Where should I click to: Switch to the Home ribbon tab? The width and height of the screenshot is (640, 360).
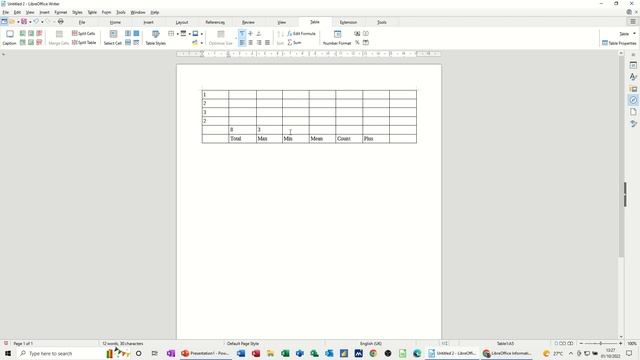click(115, 22)
